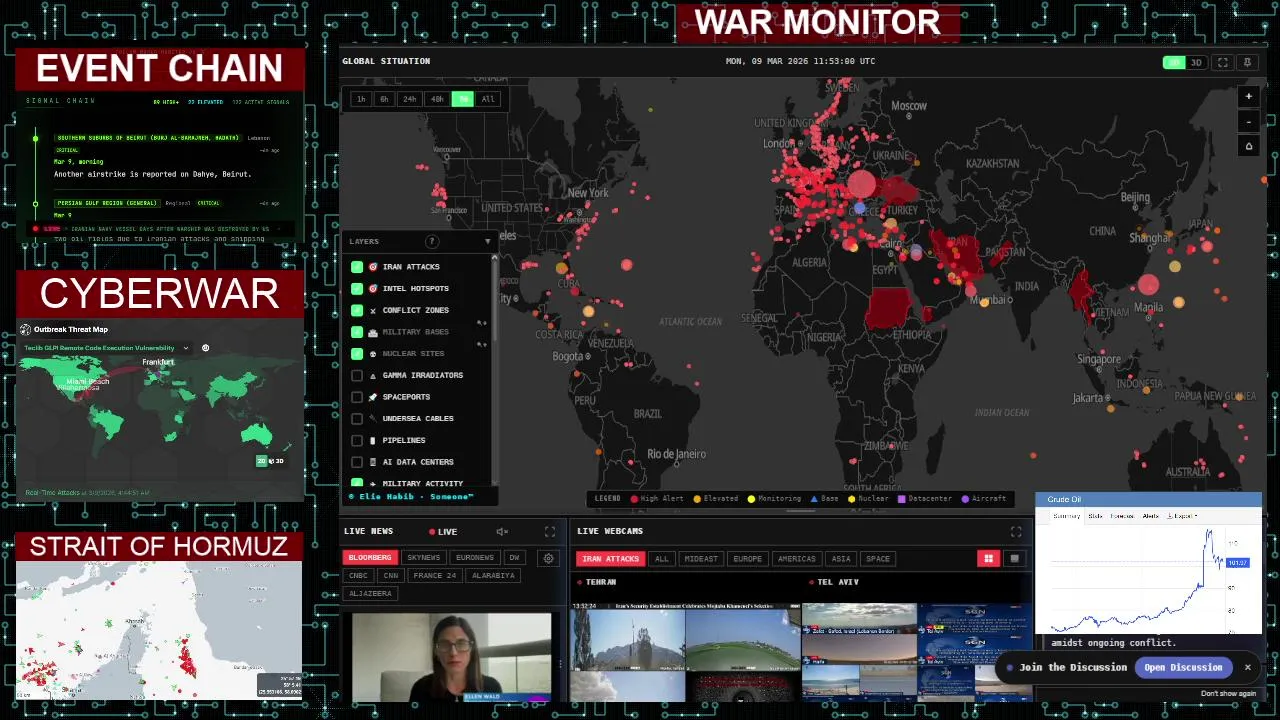The image size is (1280, 720).
Task: Open the Tel Aviv webcam thumbnail
Action: 917,652
